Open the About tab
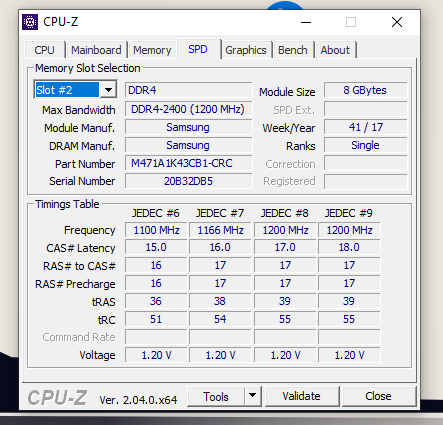This screenshot has width=443, height=425. tap(335, 50)
